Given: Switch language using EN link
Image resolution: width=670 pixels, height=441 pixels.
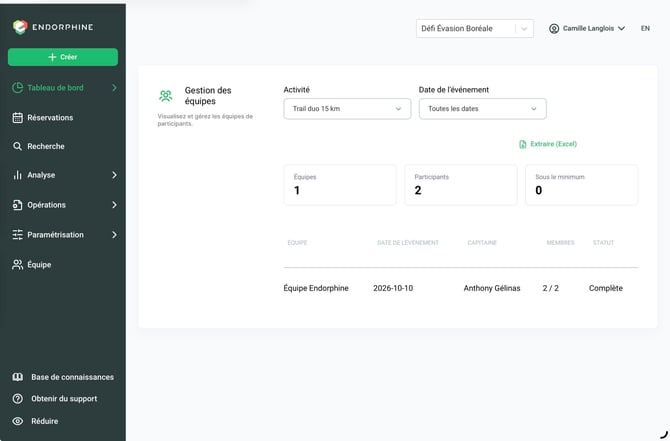Looking at the screenshot, I should click(645, 28).
